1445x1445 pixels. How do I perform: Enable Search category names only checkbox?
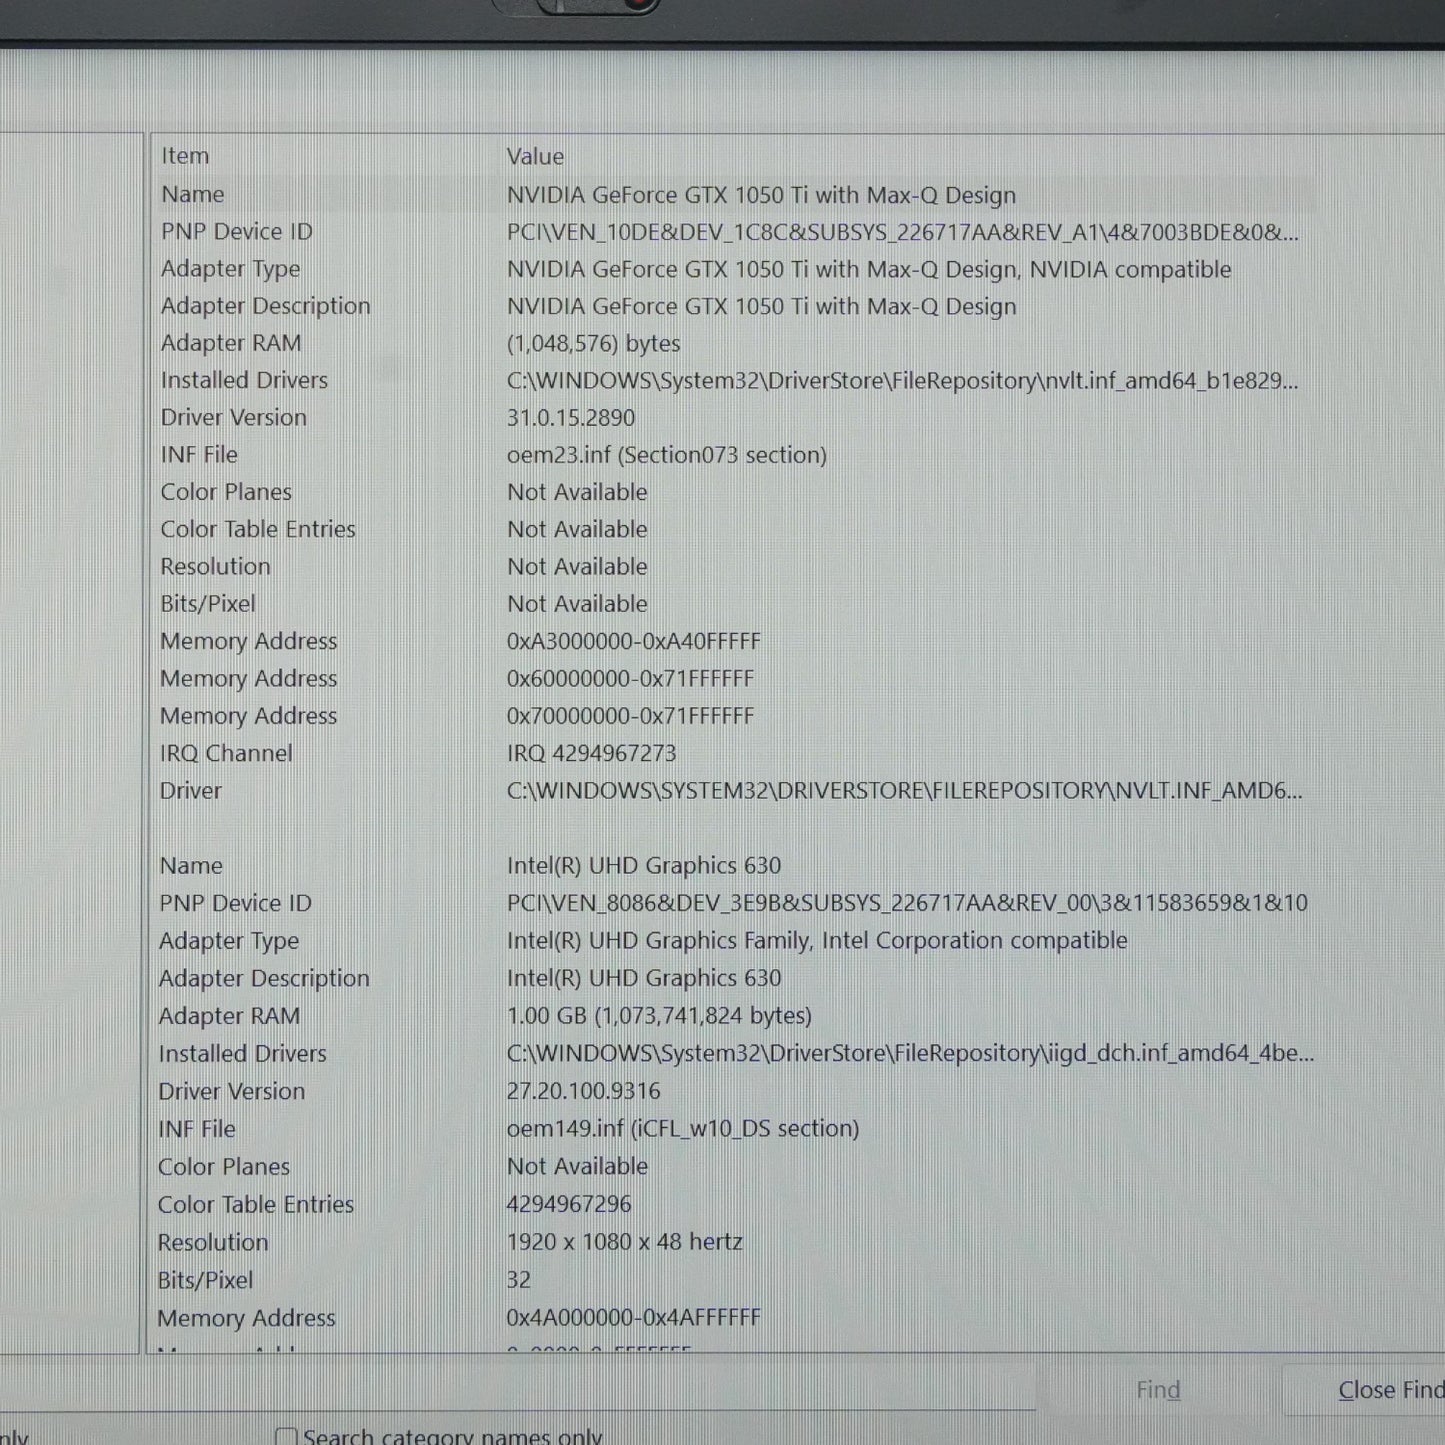pyautogui.click(x=286, y=1437)
